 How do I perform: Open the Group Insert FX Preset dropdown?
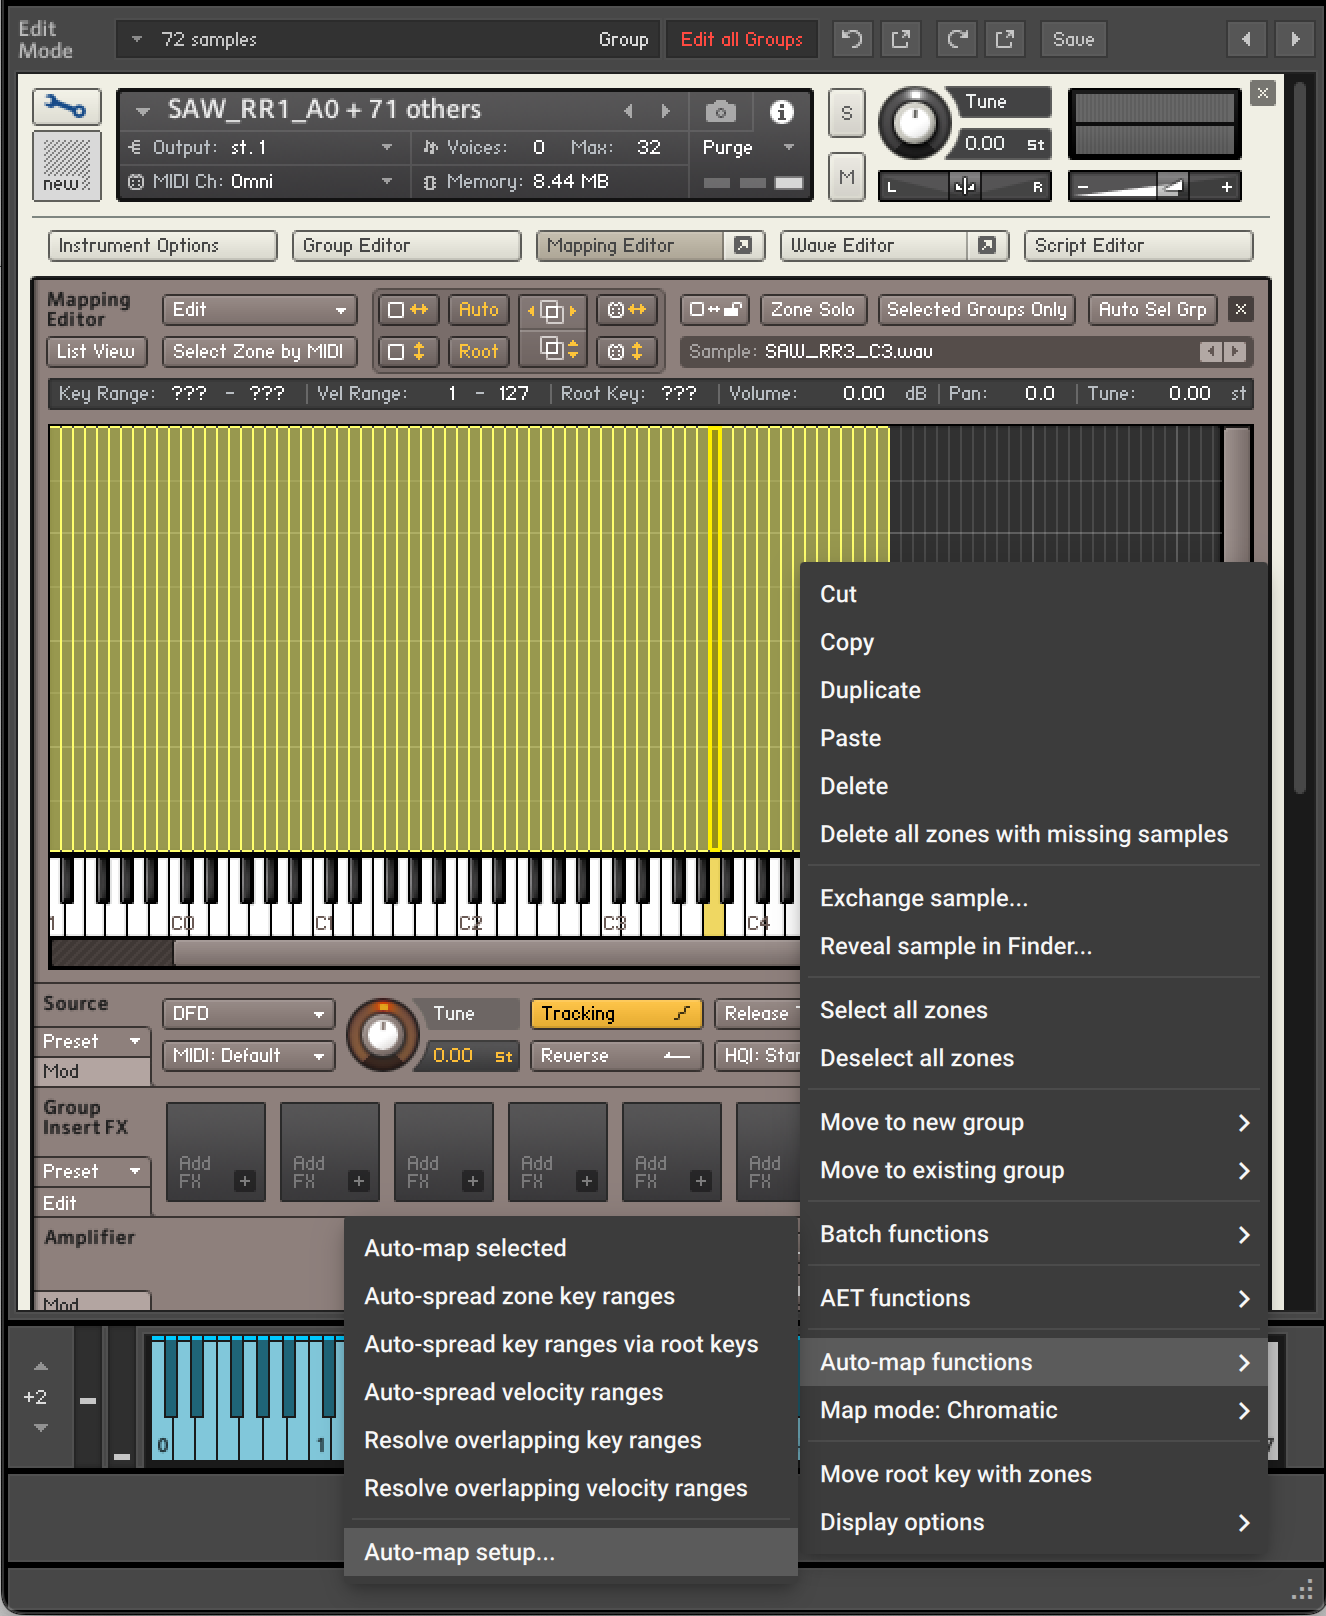coord(92,1171)
